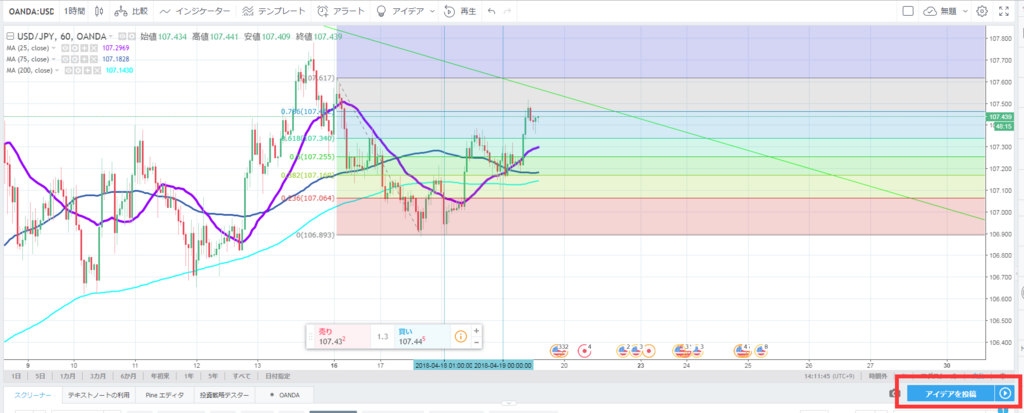Screen dimensions: 1024x413
Task: Open the Indicators (インジケーター) menu
Action: (195, 11)
